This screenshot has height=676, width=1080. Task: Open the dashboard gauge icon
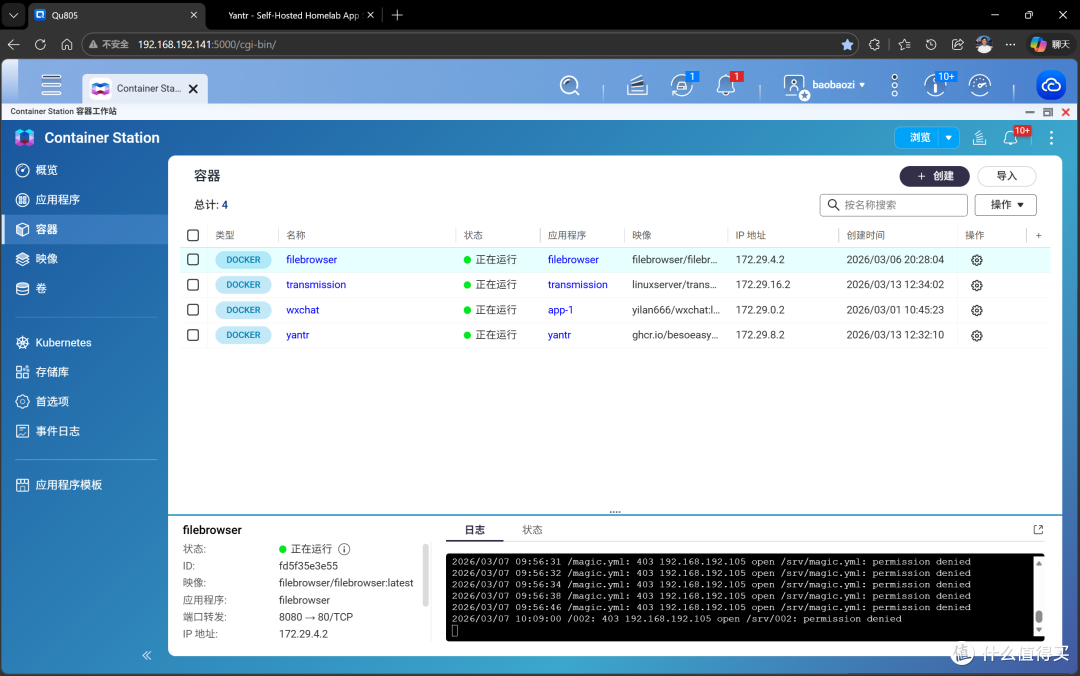point(979,85)
